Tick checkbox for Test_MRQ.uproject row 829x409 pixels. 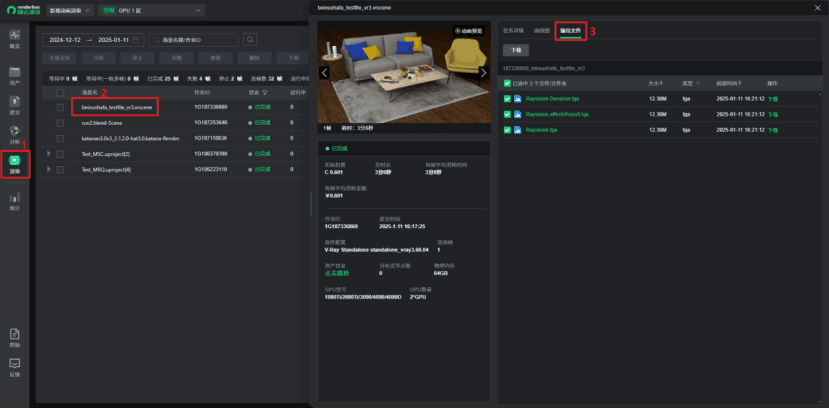click(x=60, y=170)
